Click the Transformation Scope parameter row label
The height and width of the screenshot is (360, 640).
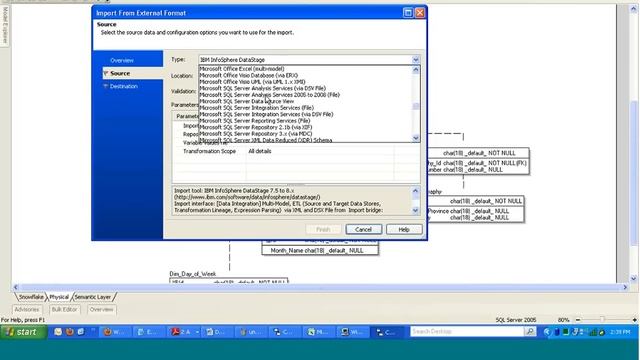click(x=209, y=151)
